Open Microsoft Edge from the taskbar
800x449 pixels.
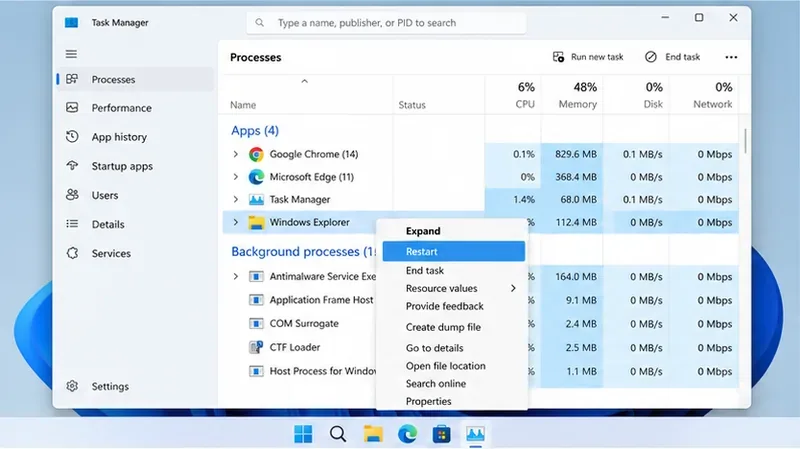click(407, 434)
